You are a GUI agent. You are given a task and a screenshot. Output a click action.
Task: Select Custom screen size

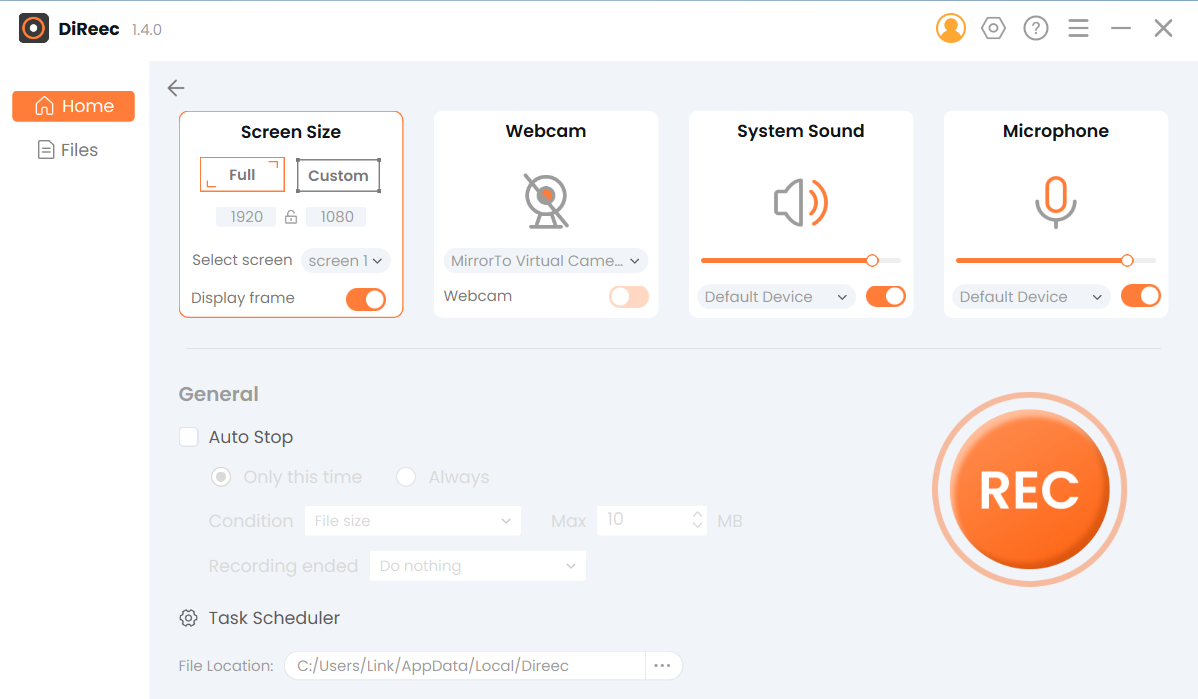click(x=338, y=176)
